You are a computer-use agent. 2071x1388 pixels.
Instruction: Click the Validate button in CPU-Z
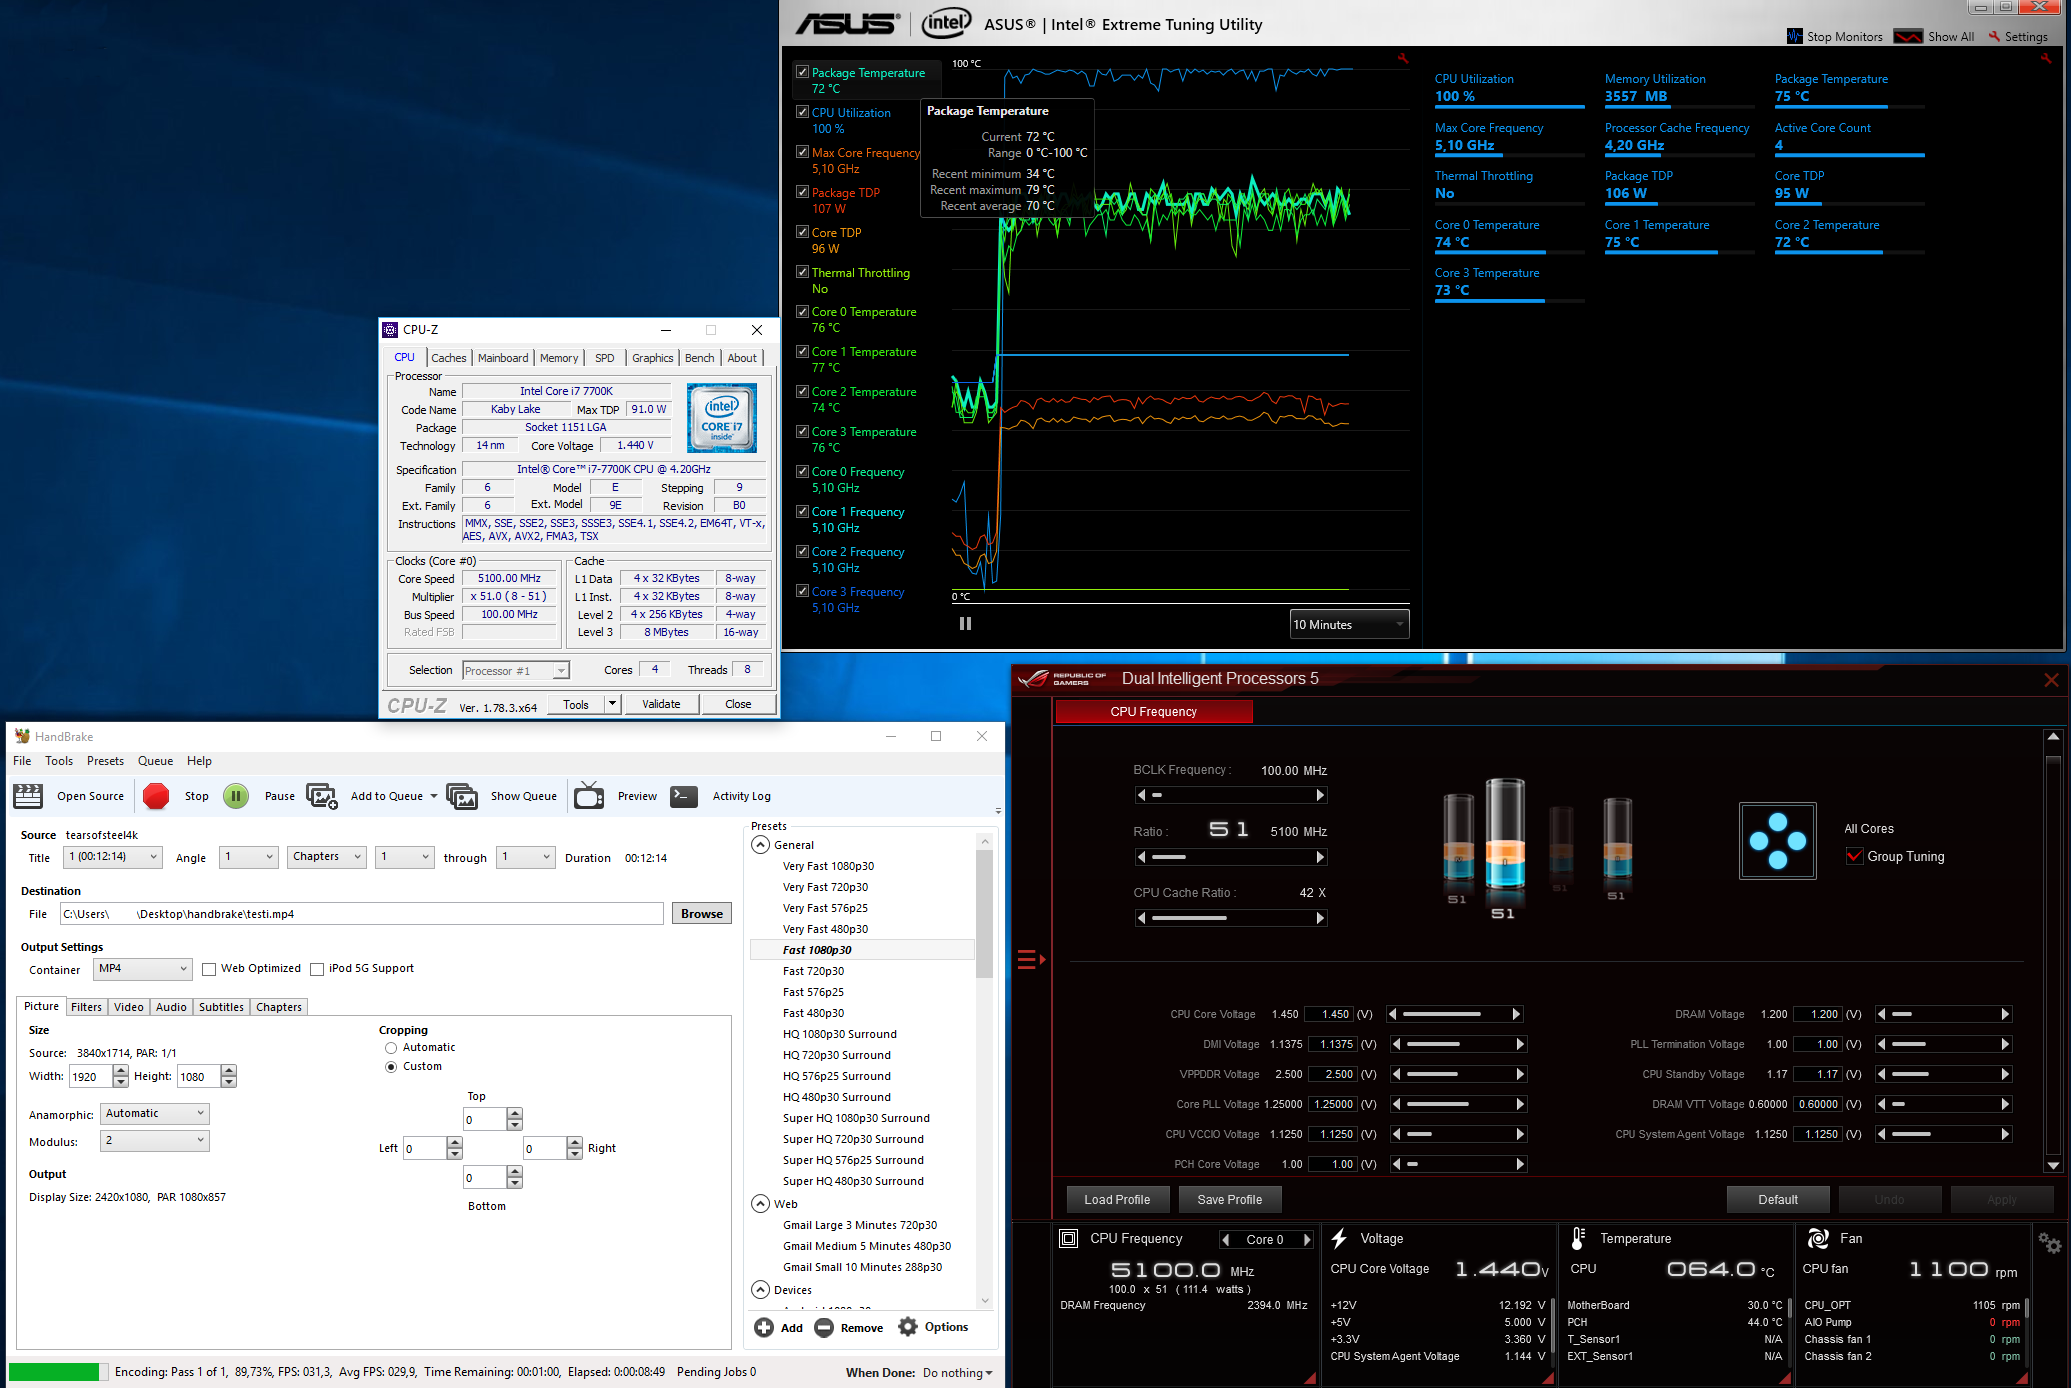coord(661,704)
